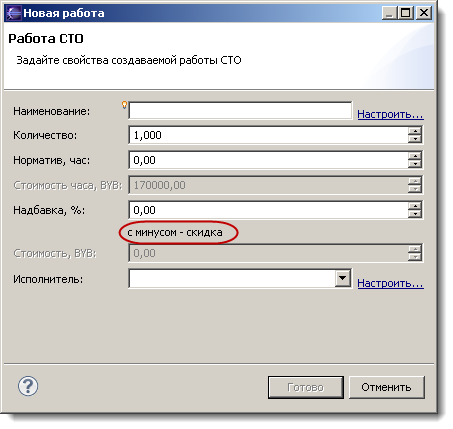The image size is (453, 429).
Task: Increase Норматив, час with the up arrow
Action: click(415, 156)
